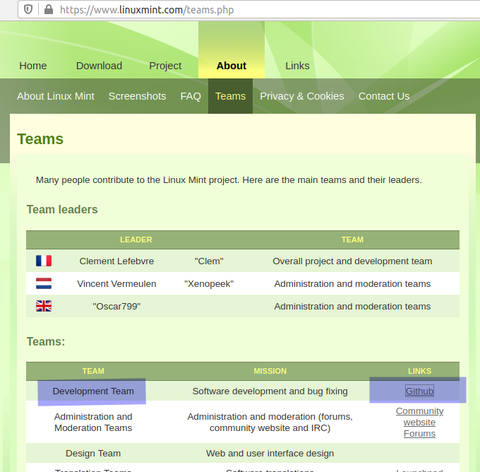Select the Teams submenu tab
Viewport: 480px width, 472px height.
pos(230,96)
